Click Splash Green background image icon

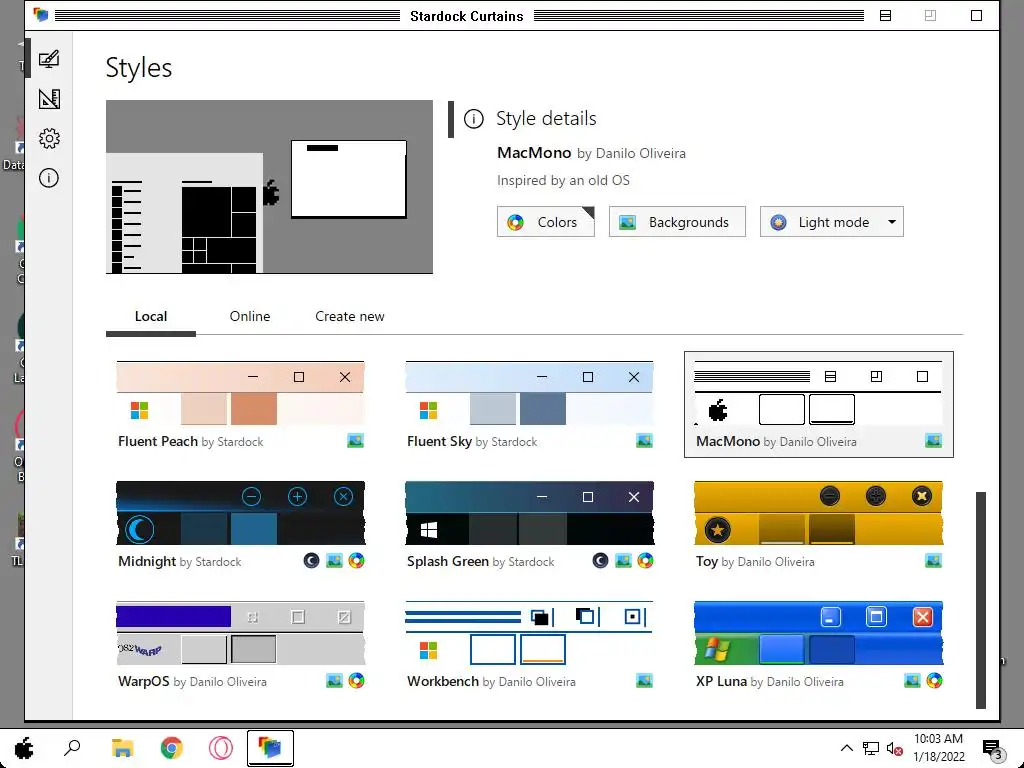pos(623,560)
